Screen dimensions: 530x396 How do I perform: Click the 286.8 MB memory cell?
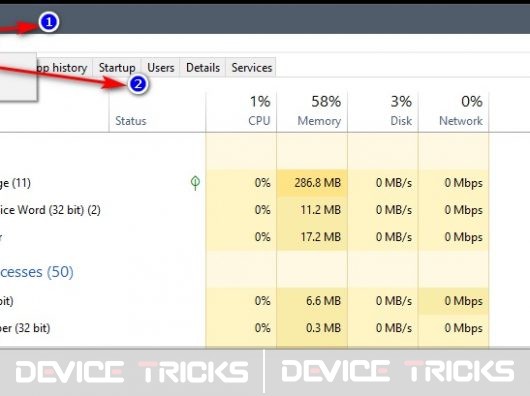[x=312, y=183]
